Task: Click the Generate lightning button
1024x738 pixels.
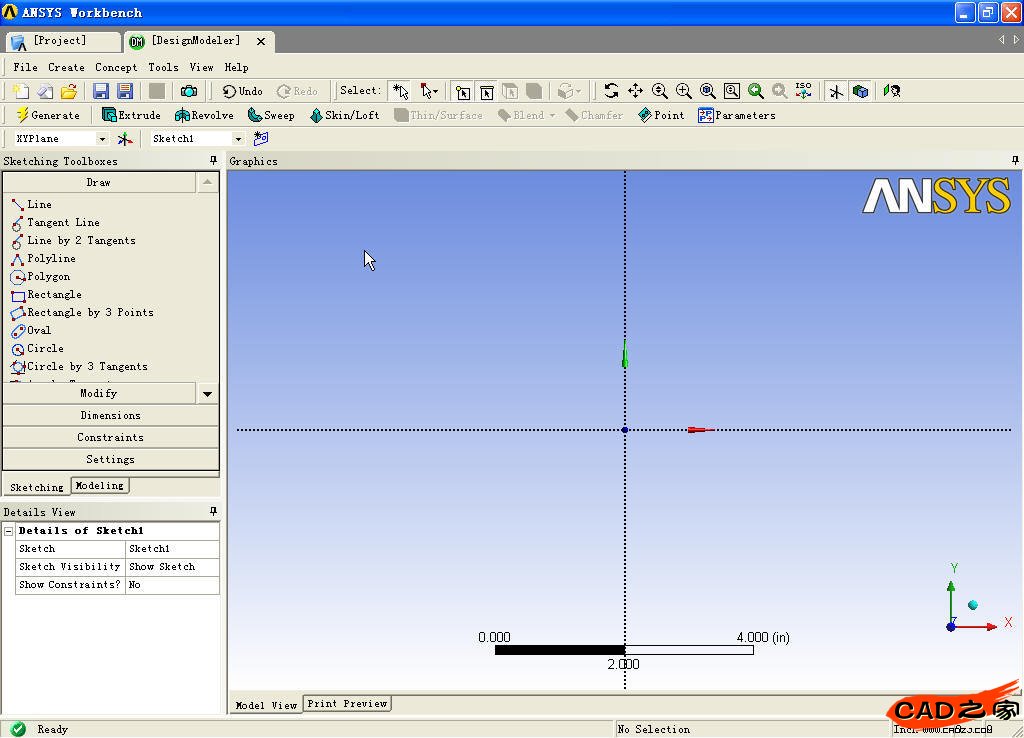Action: tap(48, 115)
